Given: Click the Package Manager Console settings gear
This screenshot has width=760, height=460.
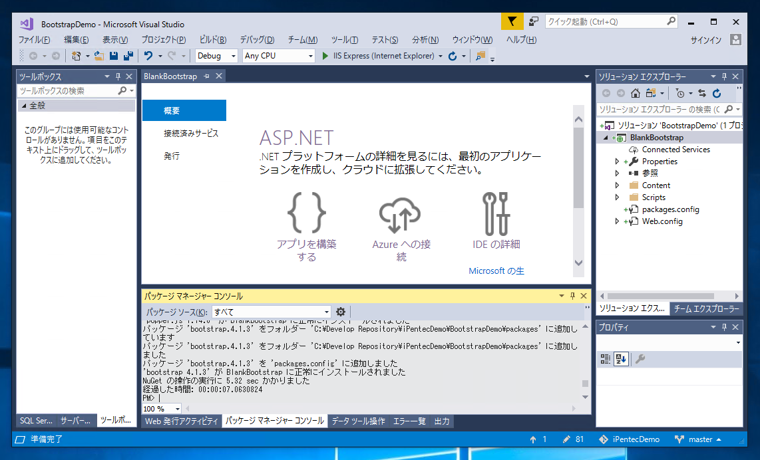Looking at the screenshot, I should [341, 312].
